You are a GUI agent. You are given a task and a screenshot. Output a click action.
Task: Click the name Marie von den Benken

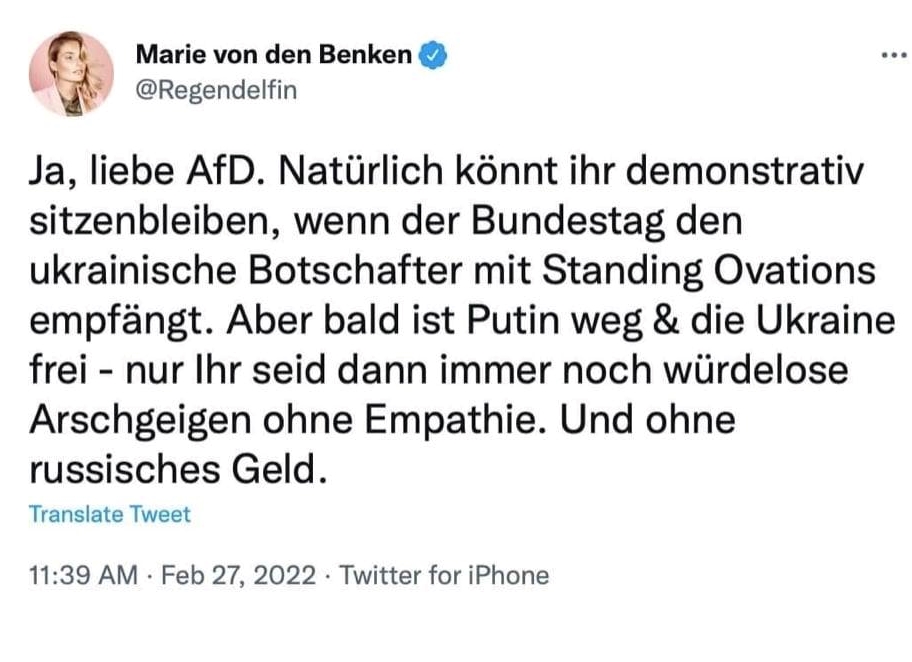point(273,54)
